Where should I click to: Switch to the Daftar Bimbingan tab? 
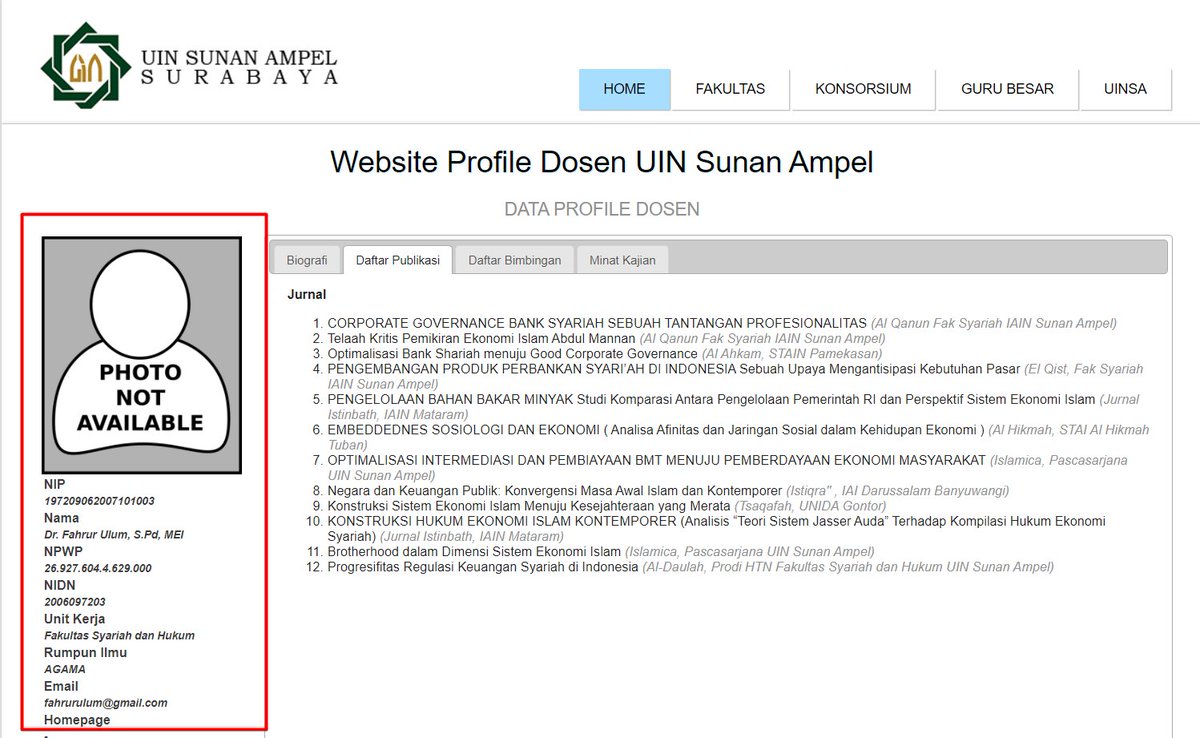pyautogui.click(x=515, y=260)
